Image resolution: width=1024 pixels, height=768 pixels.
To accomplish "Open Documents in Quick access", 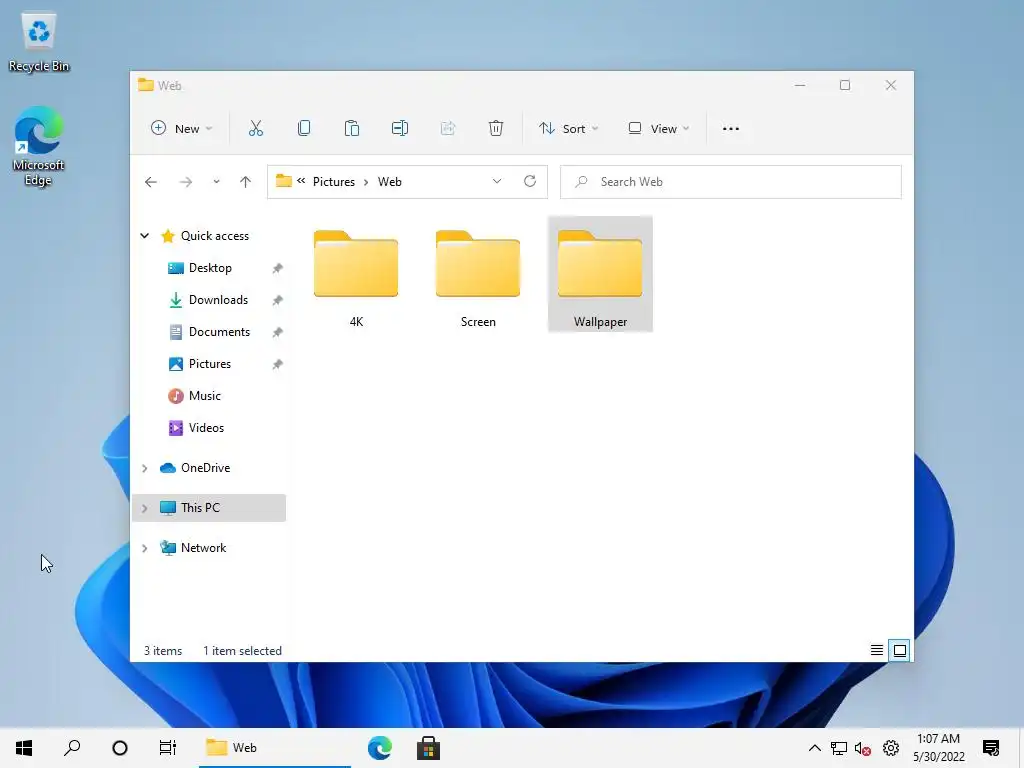I will (x=219, y=332).
